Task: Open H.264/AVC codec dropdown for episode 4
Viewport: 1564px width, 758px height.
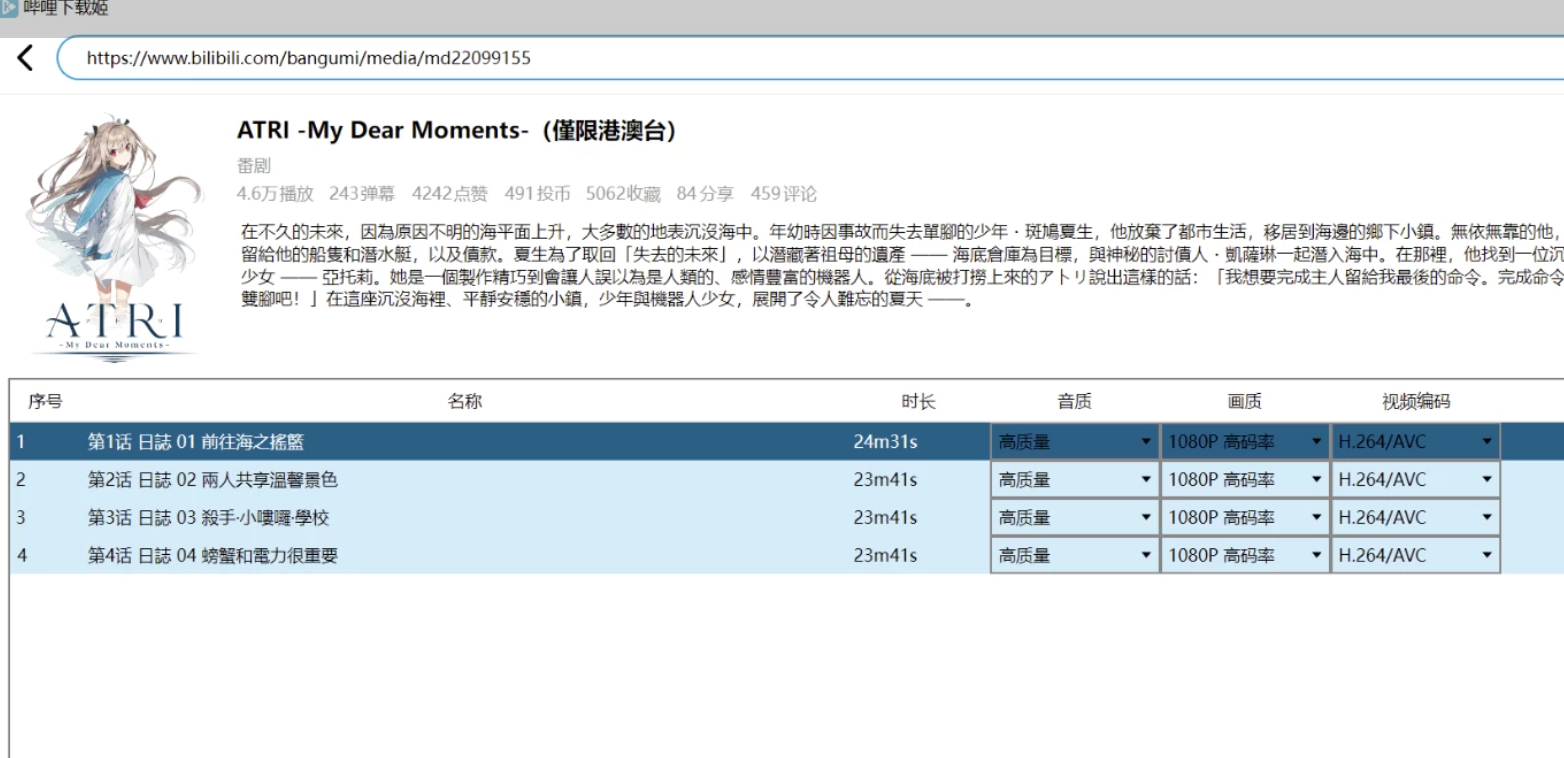Action: [x=1415, y=556]
